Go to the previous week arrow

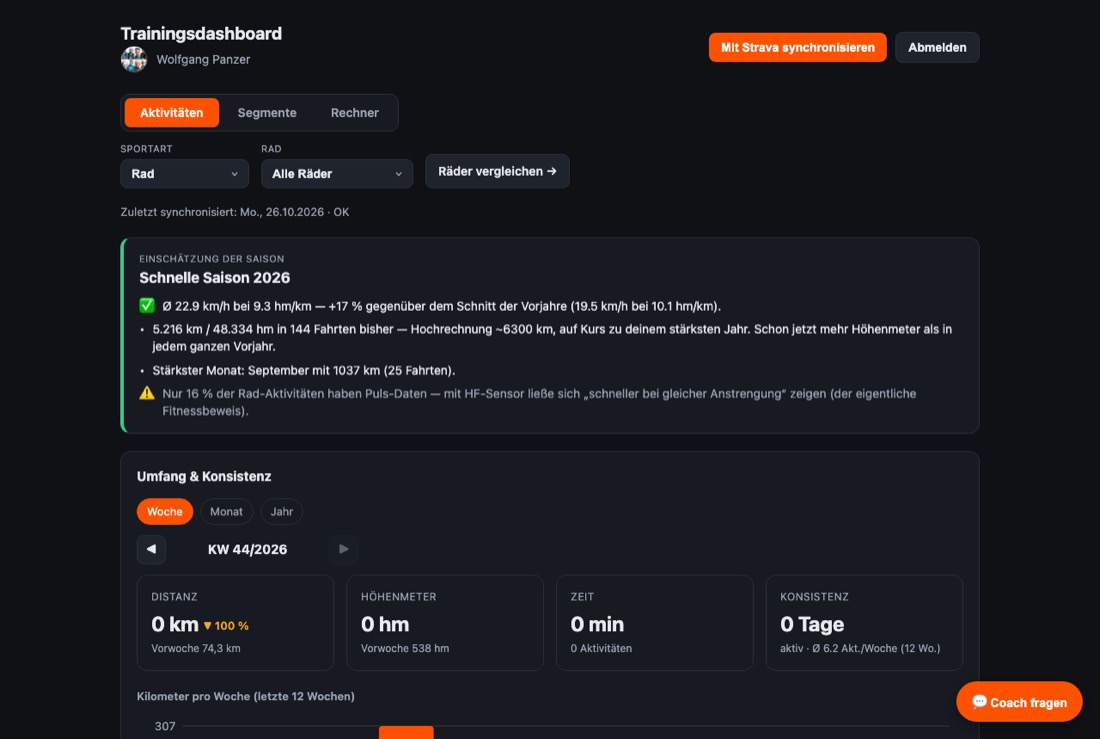coord(152,550)
